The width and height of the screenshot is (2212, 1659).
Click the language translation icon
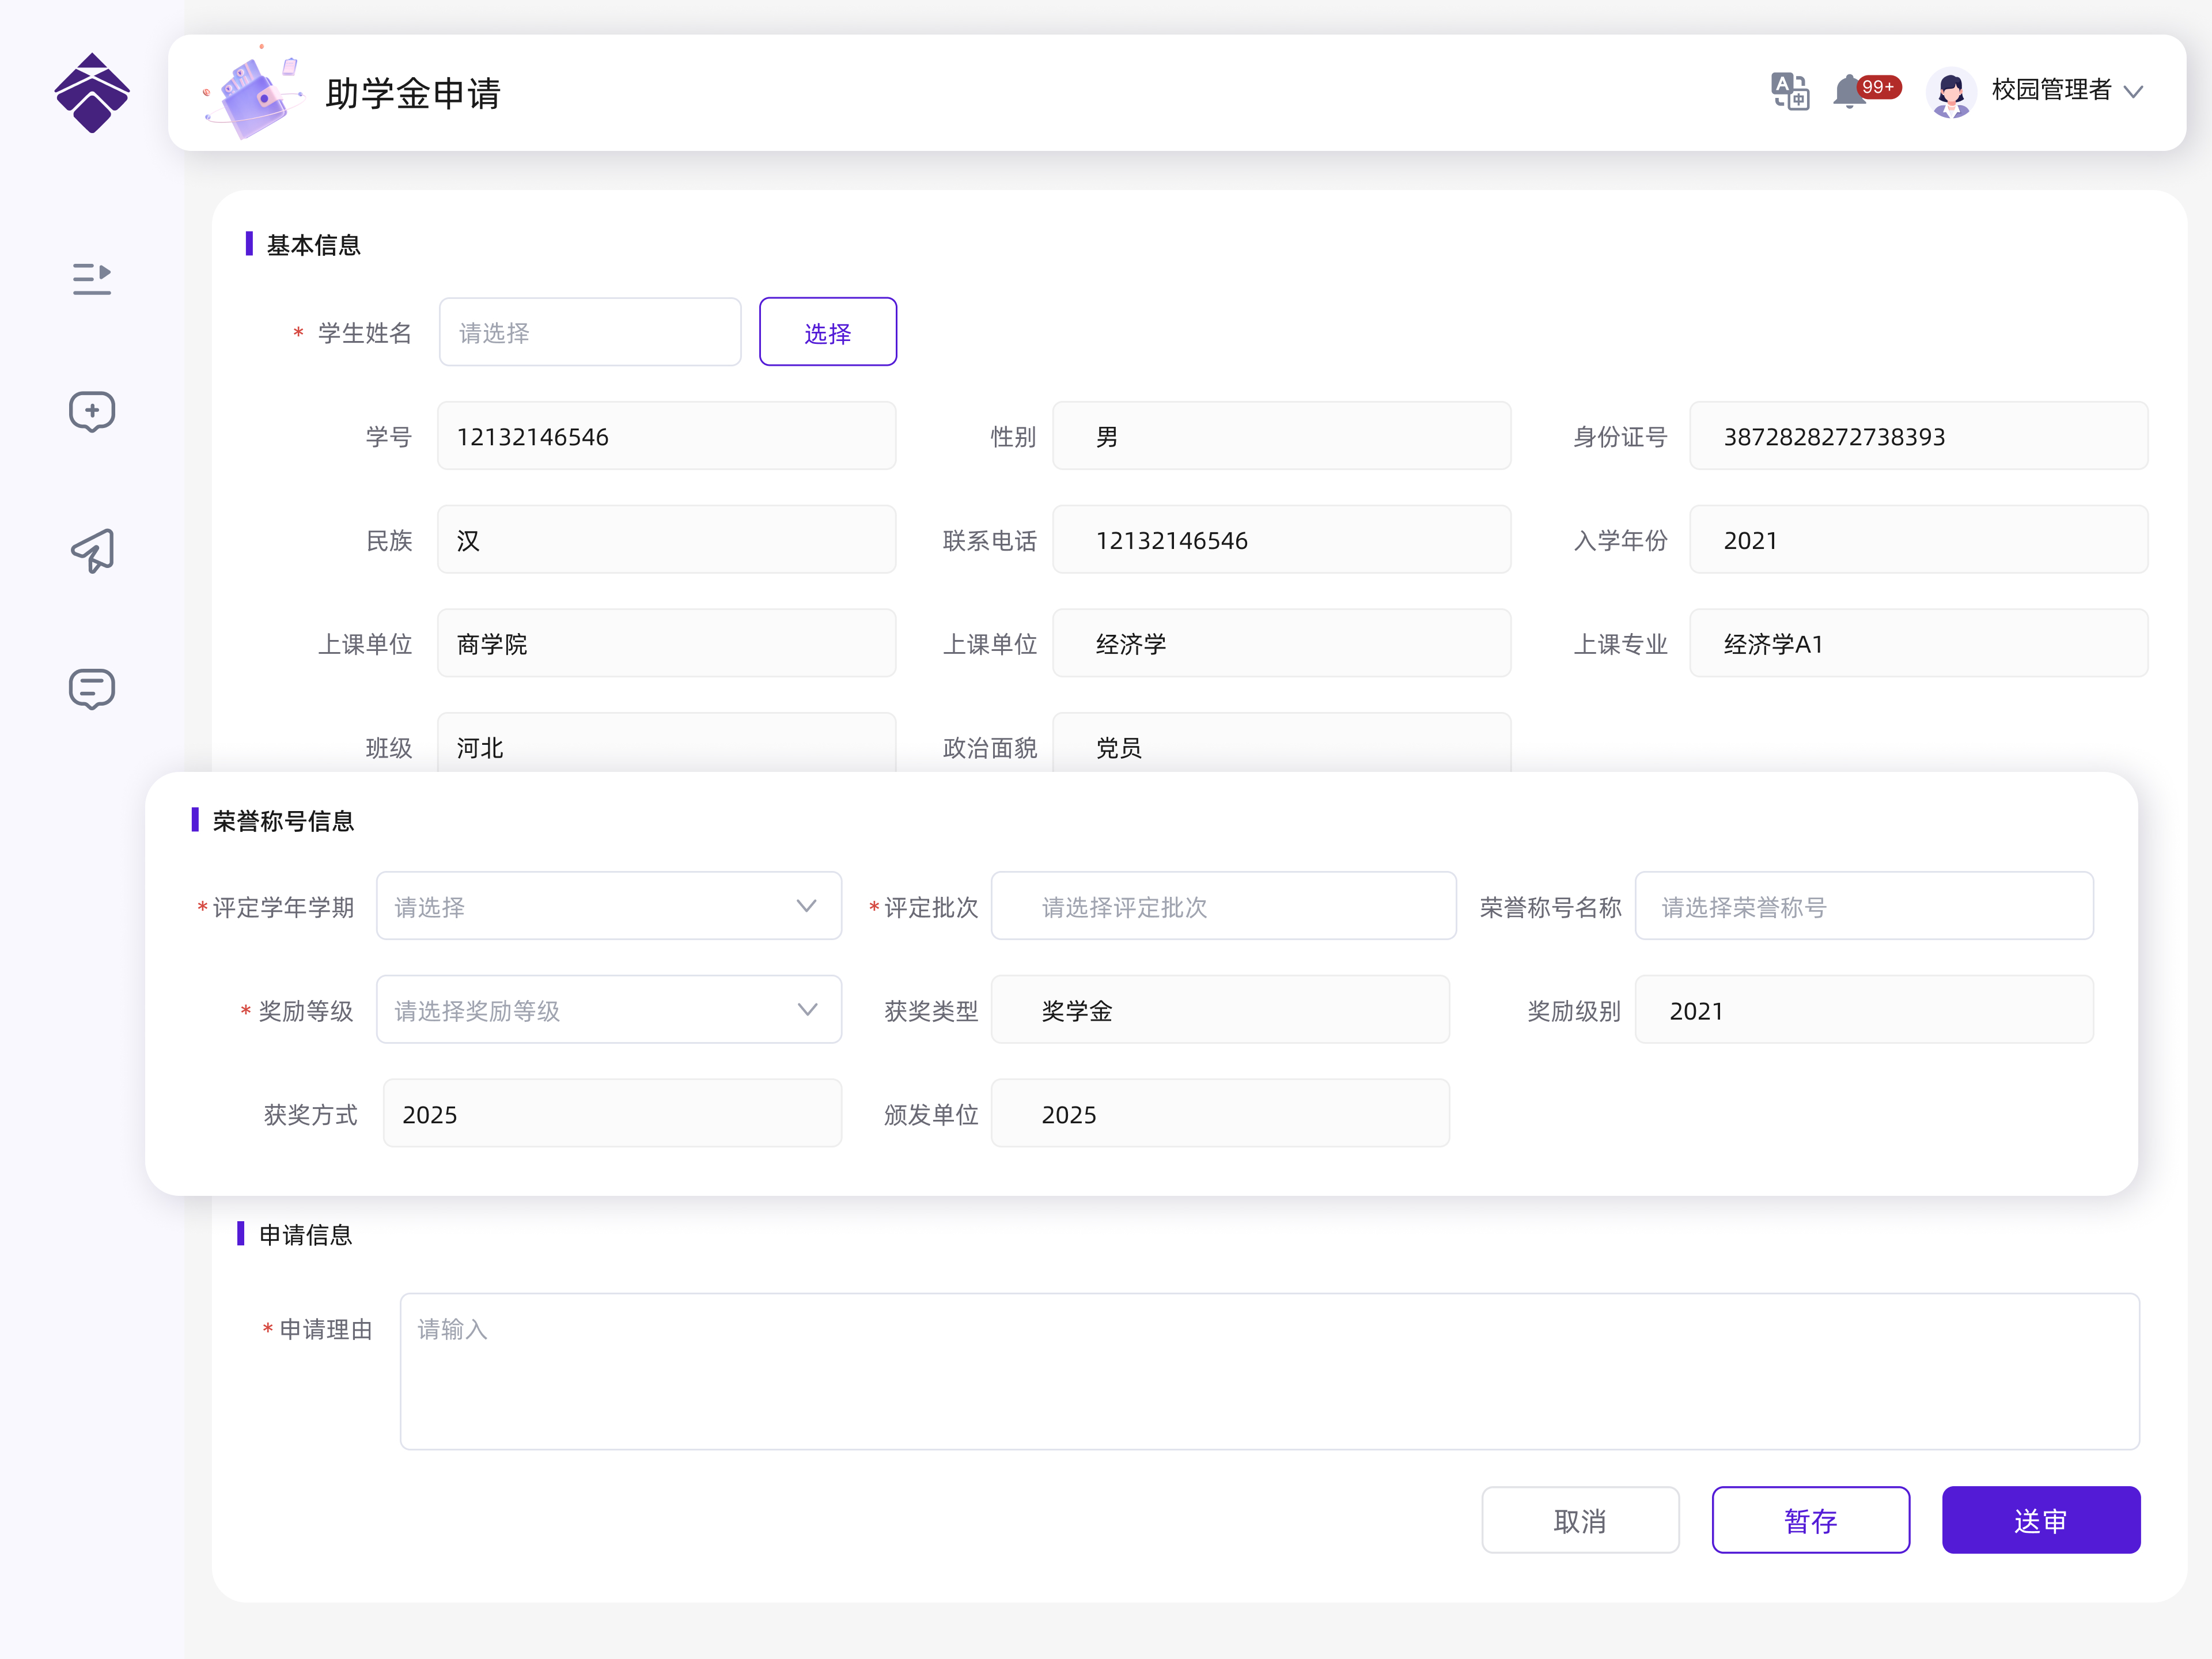tap(1789, 91)
